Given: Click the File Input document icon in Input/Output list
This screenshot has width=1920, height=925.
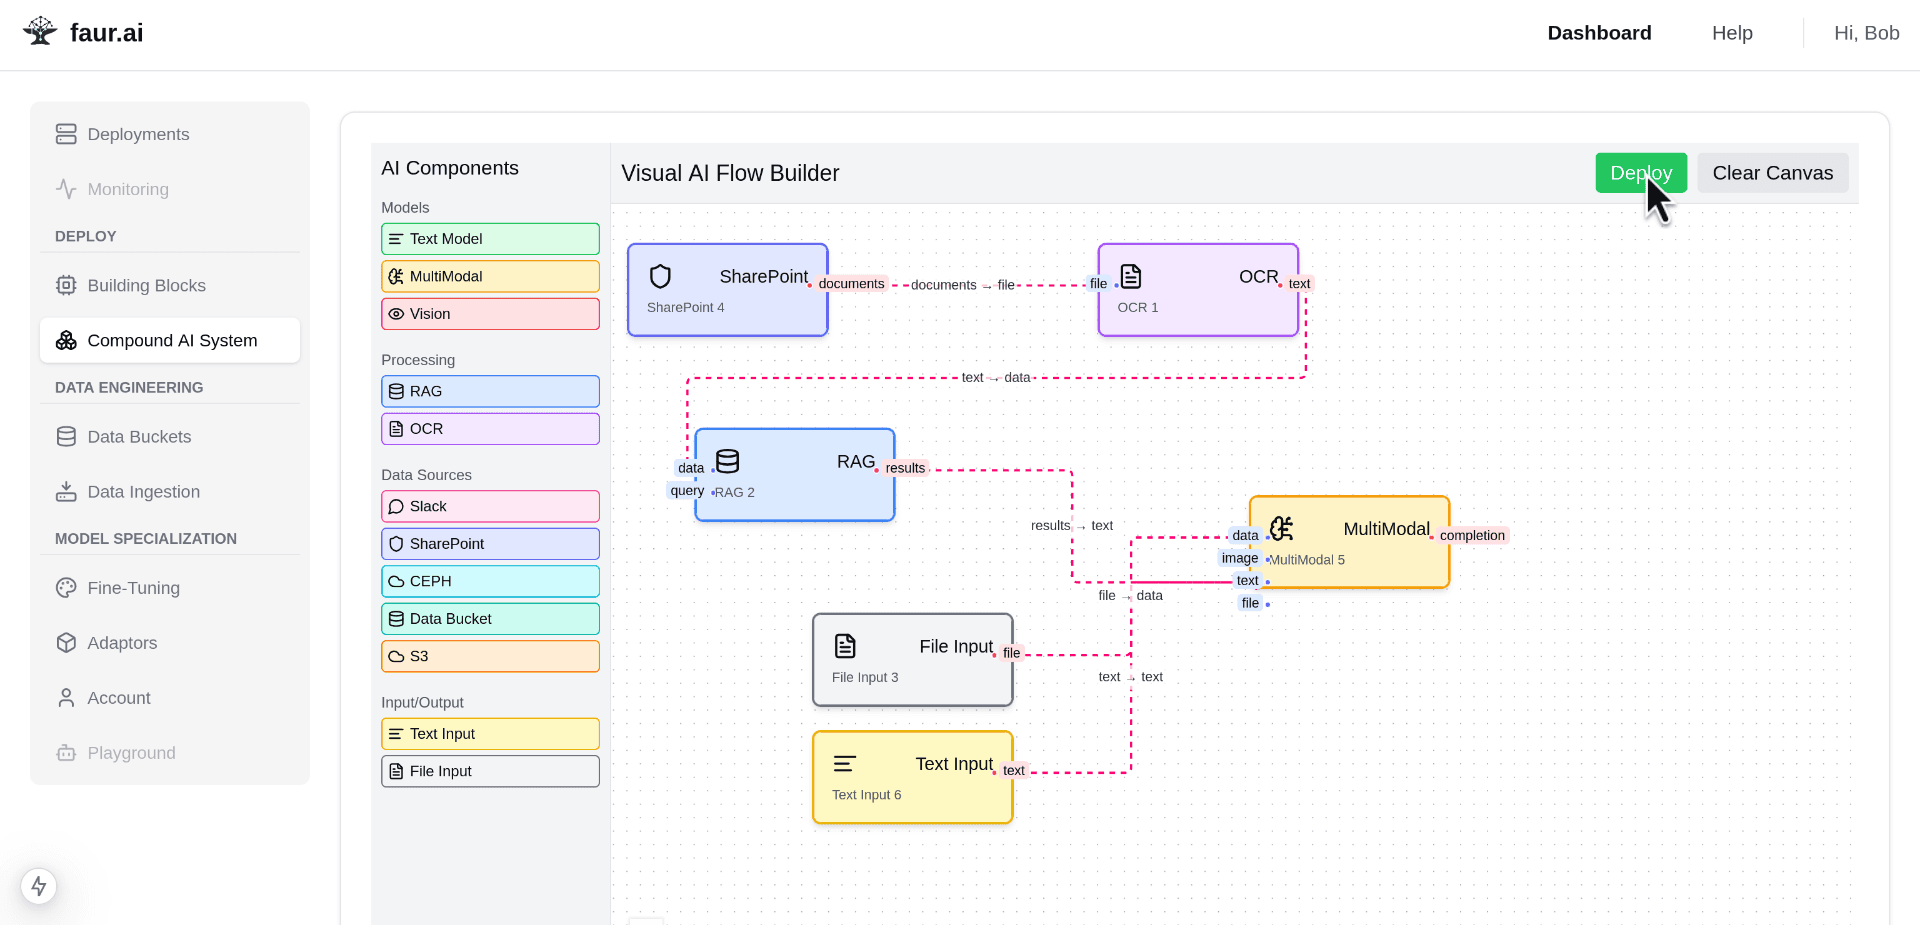Looking at the screenshot, I should coord(396,771).
